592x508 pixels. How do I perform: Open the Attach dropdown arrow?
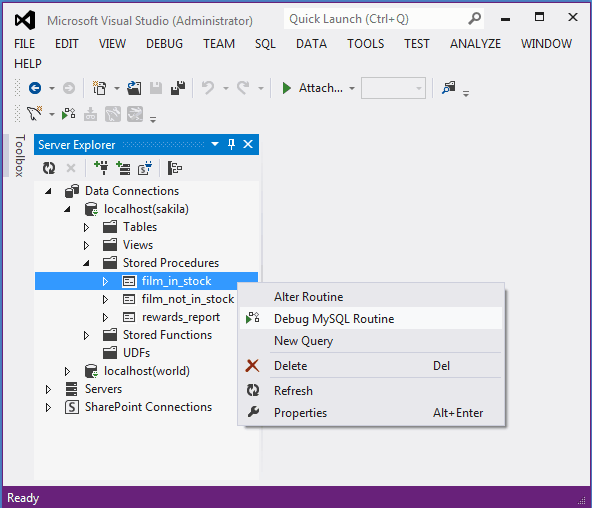(x=352, y=88)
